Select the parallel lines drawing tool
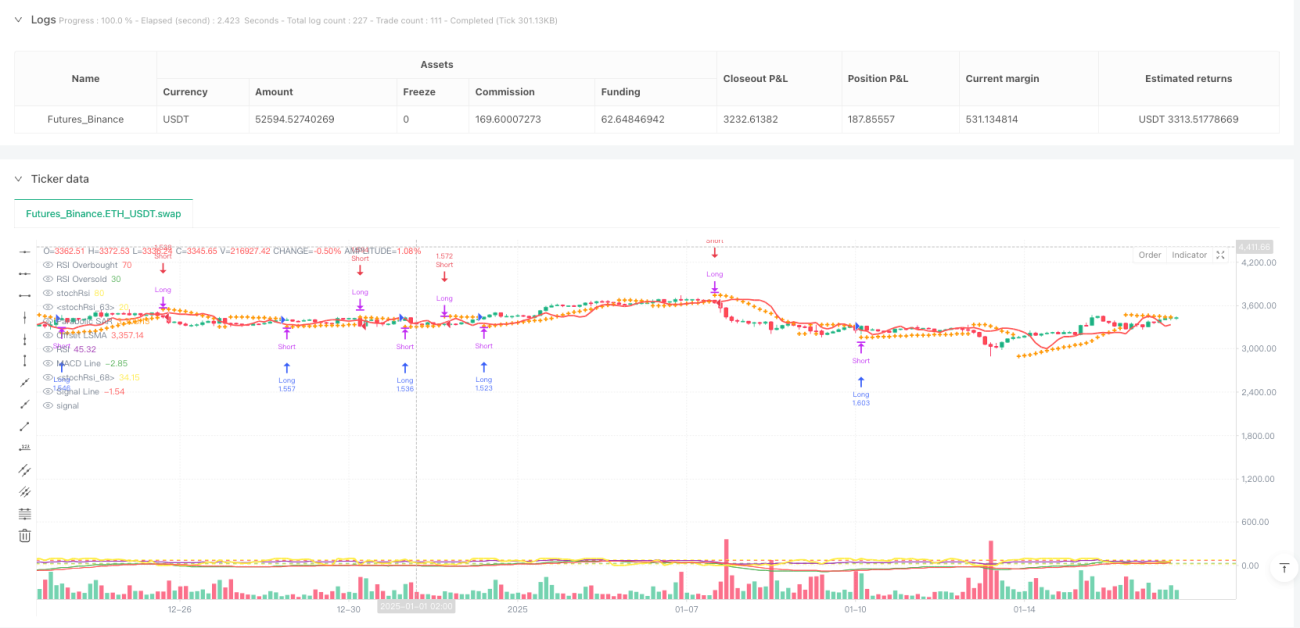Image resolution: width=1300 pixels, height=628 pixels. (x=25, y=469)
